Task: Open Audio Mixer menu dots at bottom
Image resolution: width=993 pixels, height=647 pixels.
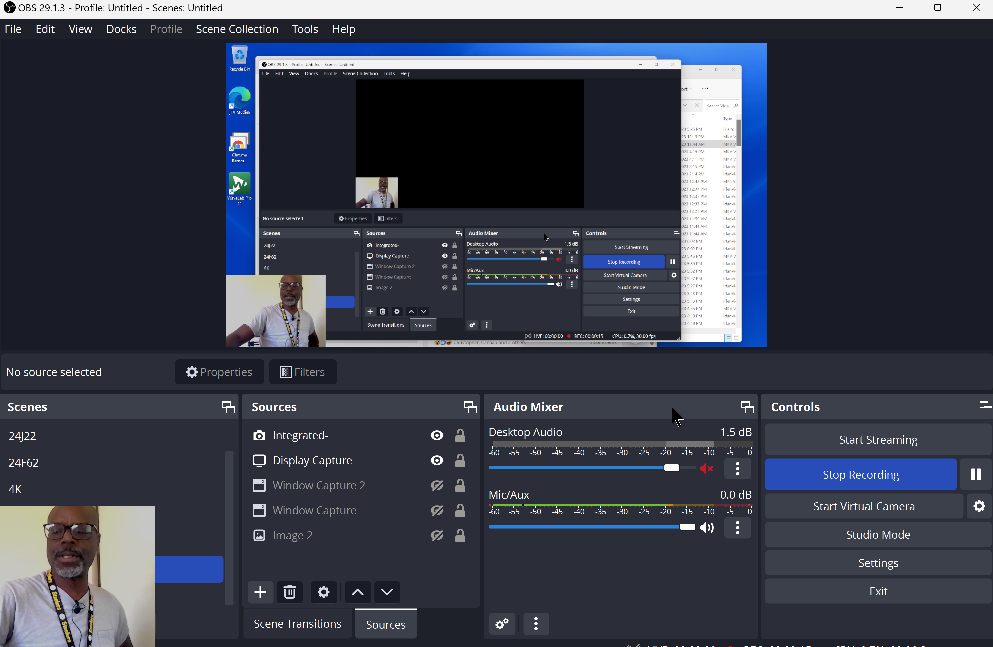Action: pyautogui.click(x=536, y=624)
